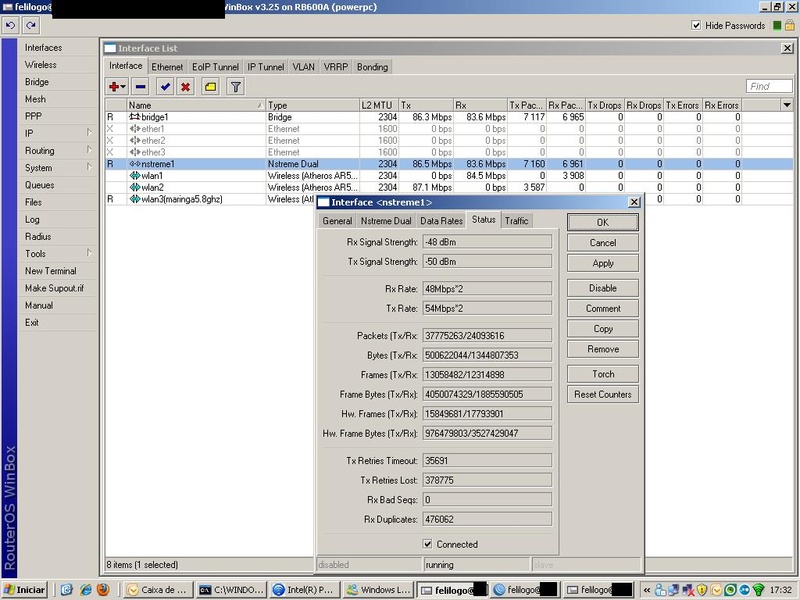Toggle the Connected checkbox

(428, 544)
